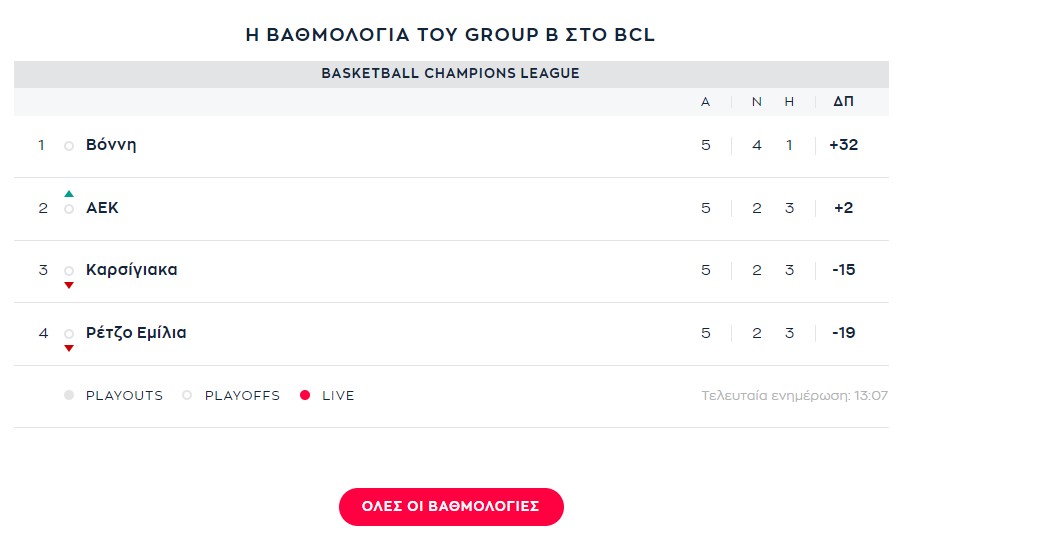
Task: Click the last update time text
Action: [794, 395]
